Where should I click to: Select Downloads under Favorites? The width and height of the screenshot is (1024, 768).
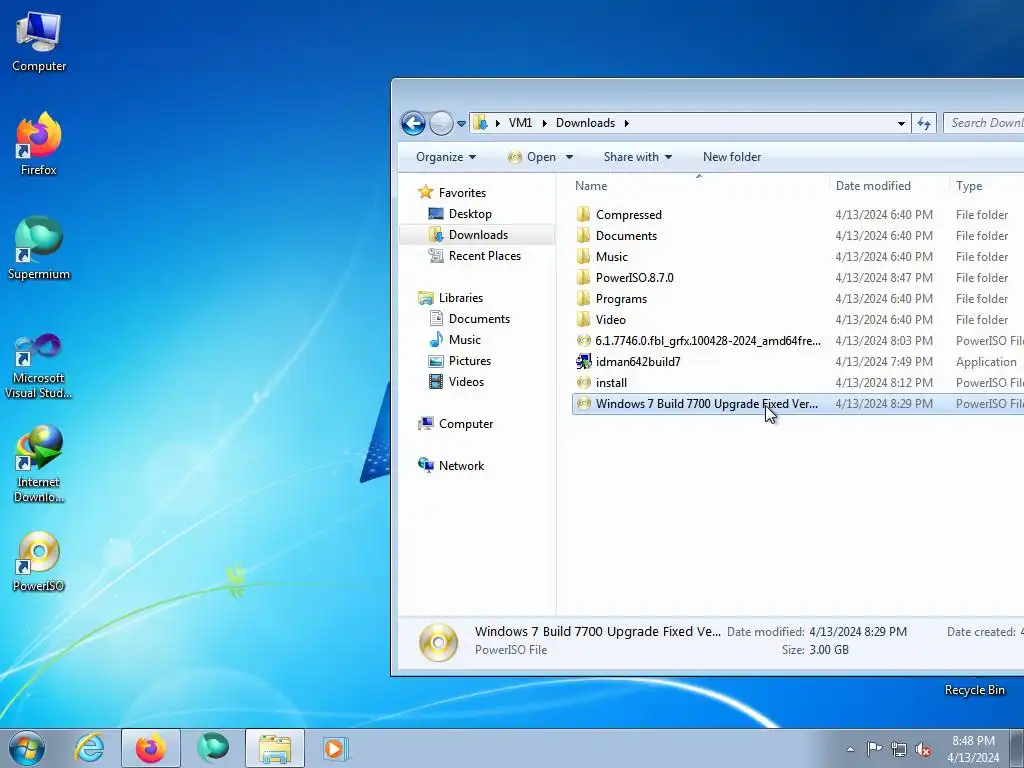pos(477,234)
